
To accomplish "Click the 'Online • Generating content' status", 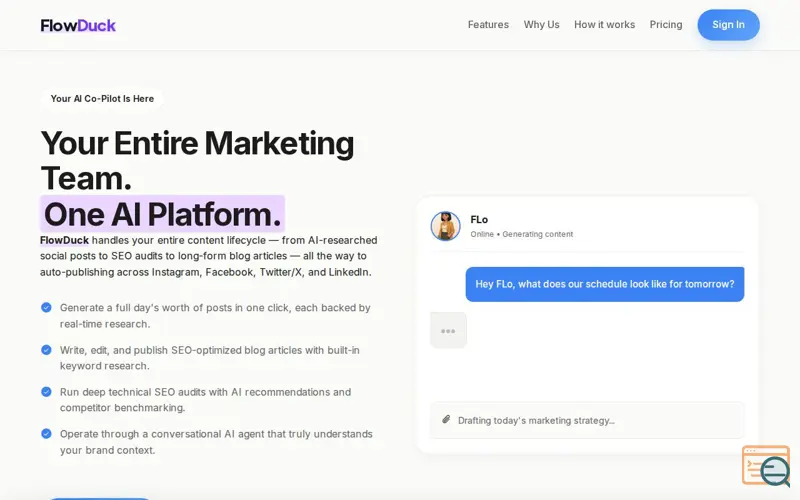I will tap(521, 234).
